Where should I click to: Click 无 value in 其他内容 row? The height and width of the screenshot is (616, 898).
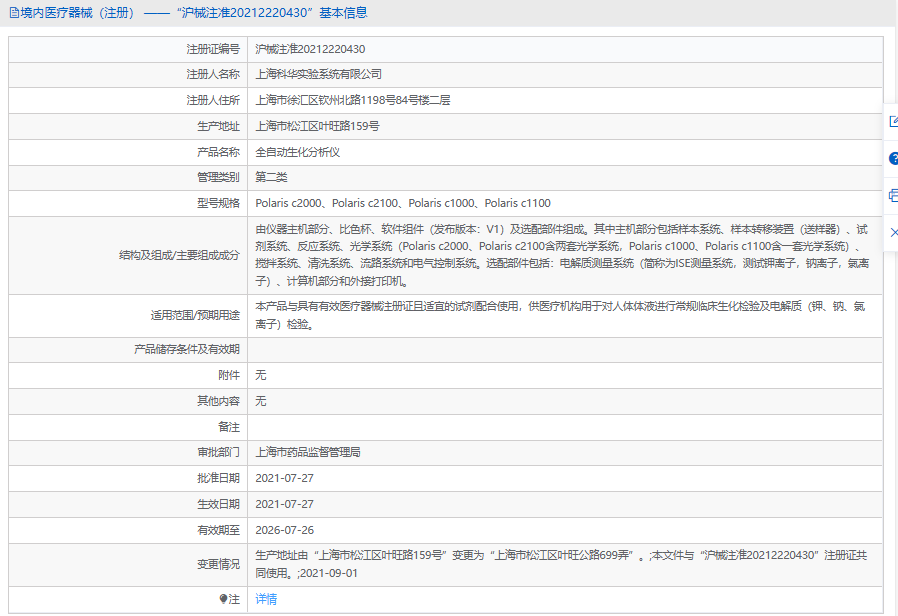pos(261,401)
